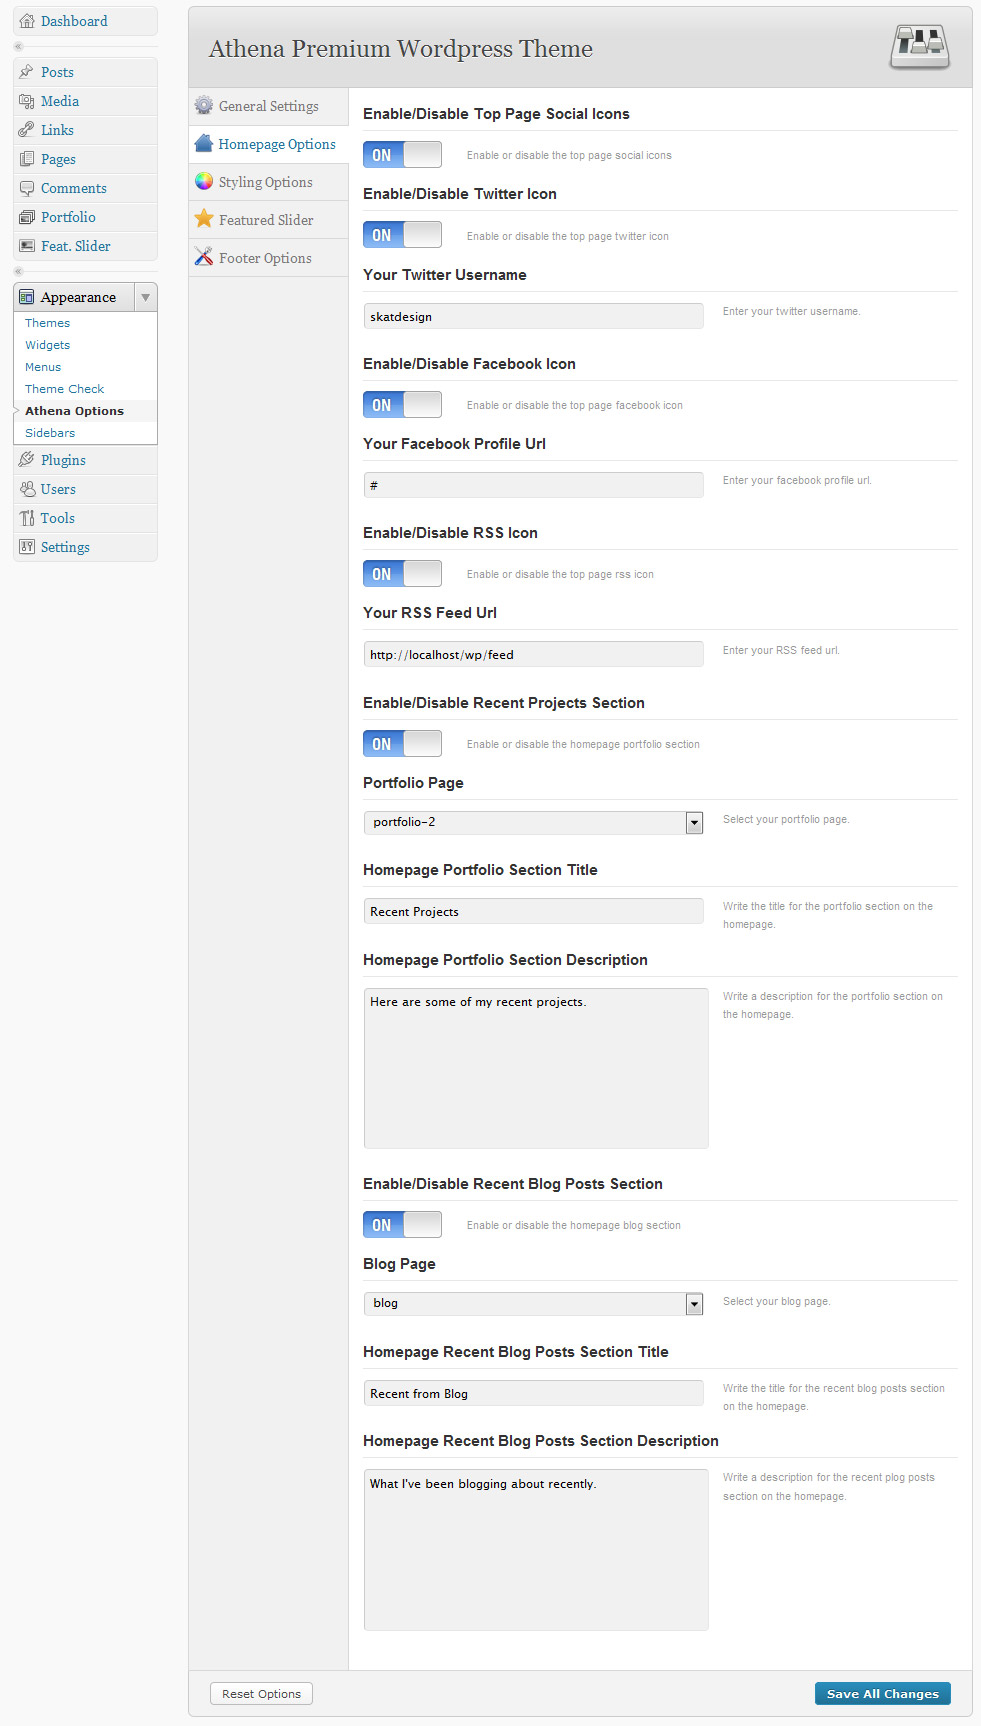Click the Reset Options button

261,1693
